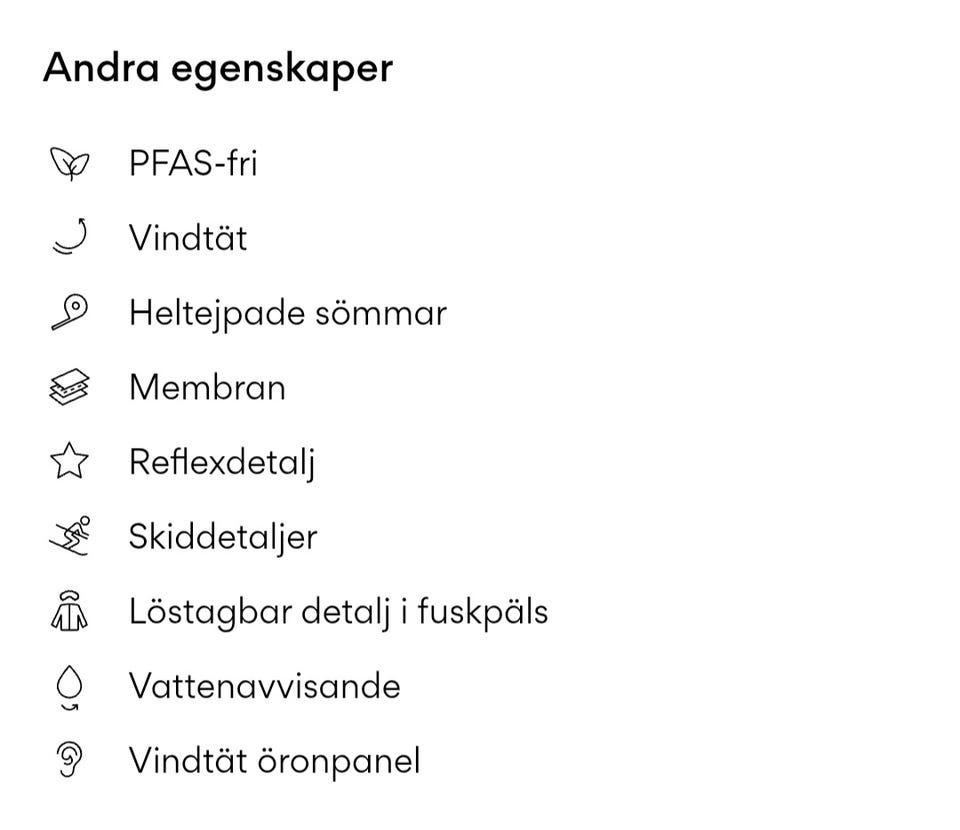Click the Andra egenskaper heading
This screenshot has width=960, height=830.
click(x=218, y=68)
